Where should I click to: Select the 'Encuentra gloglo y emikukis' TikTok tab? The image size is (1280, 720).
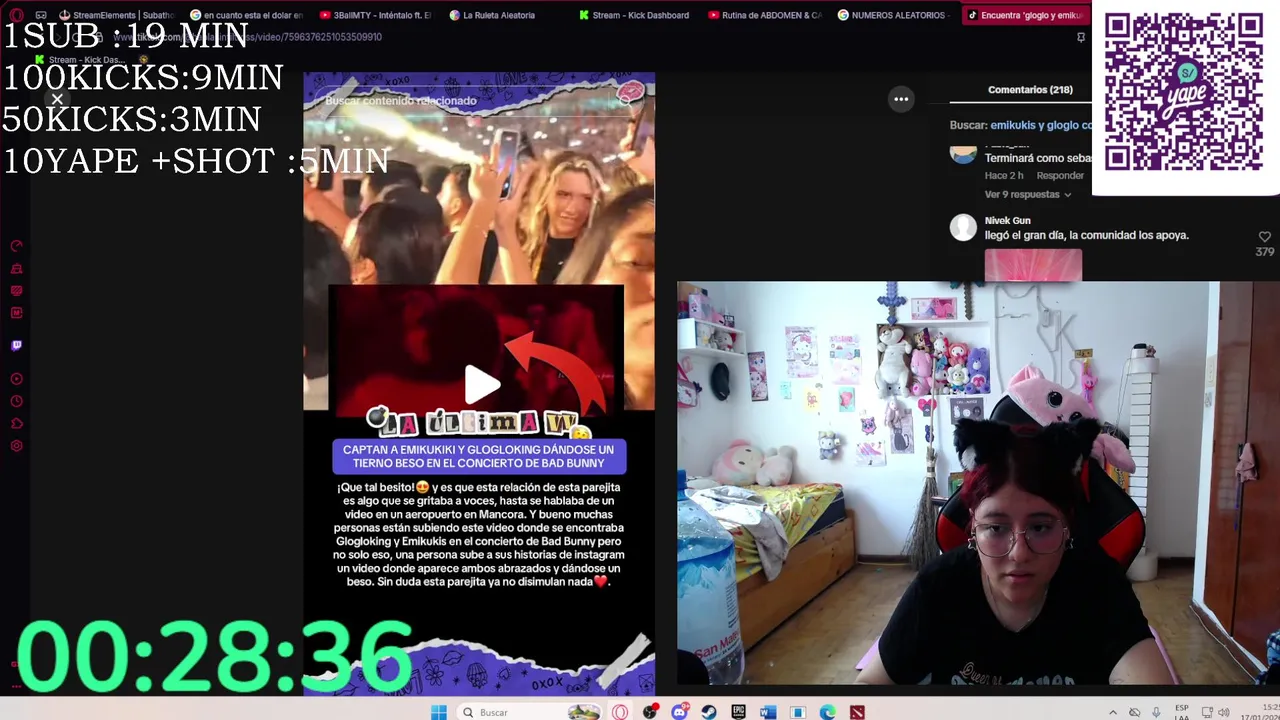pos(1024,15)
